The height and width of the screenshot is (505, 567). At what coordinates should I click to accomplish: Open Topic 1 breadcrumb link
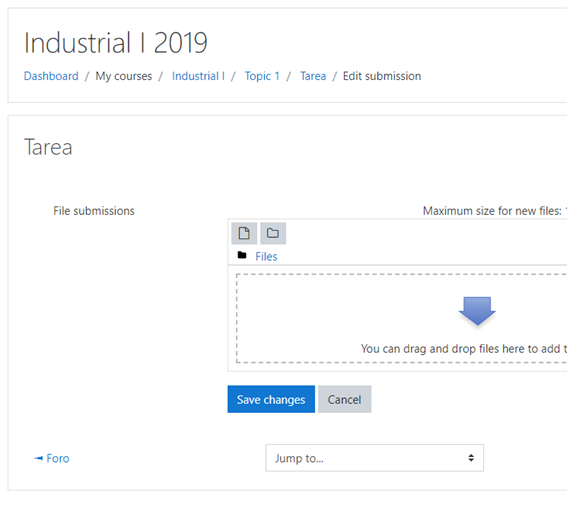tap(262, 76)
